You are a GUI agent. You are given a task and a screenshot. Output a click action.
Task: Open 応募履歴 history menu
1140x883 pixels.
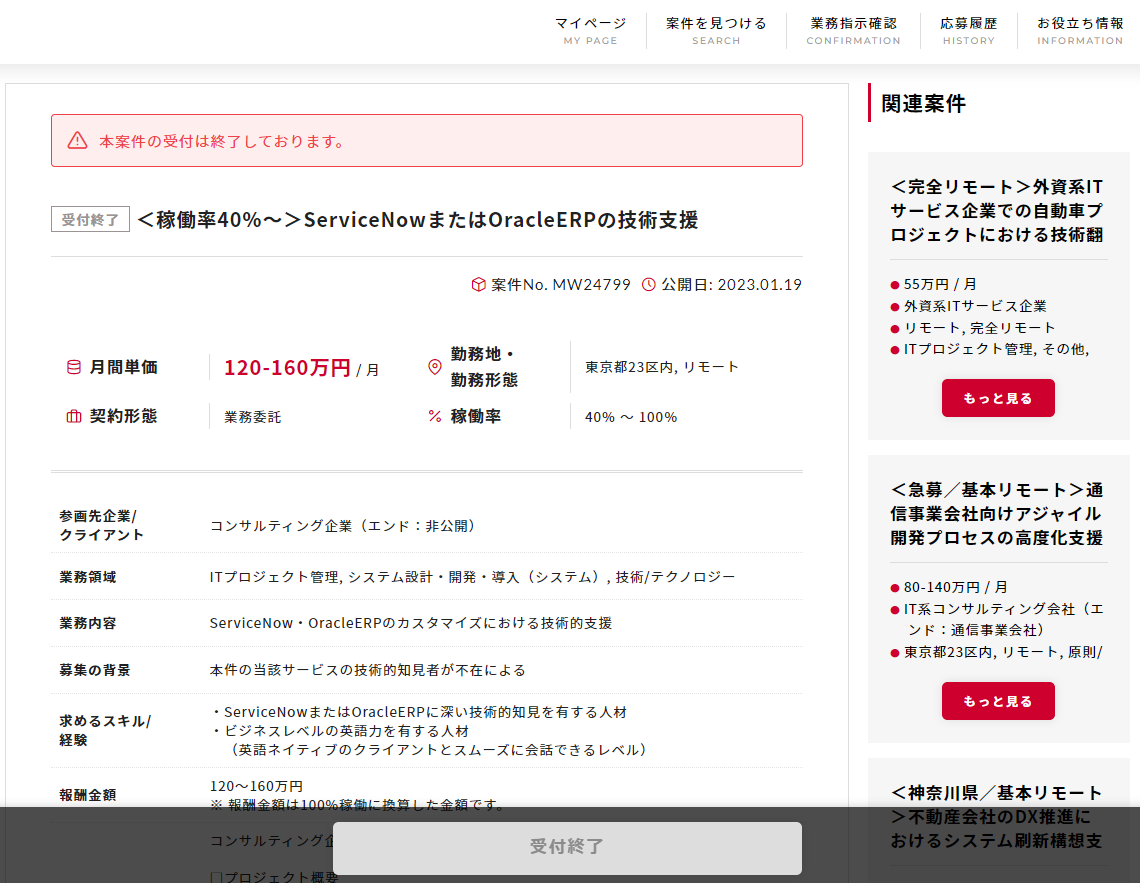[x=968, y=31]
